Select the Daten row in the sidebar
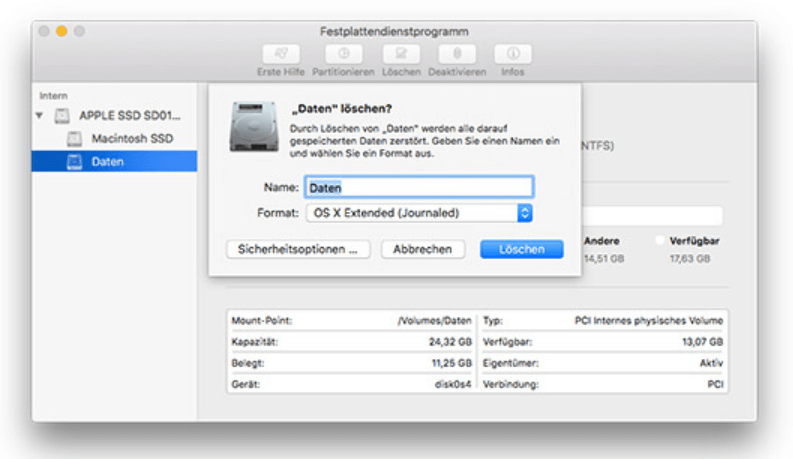 coord(114,161)
